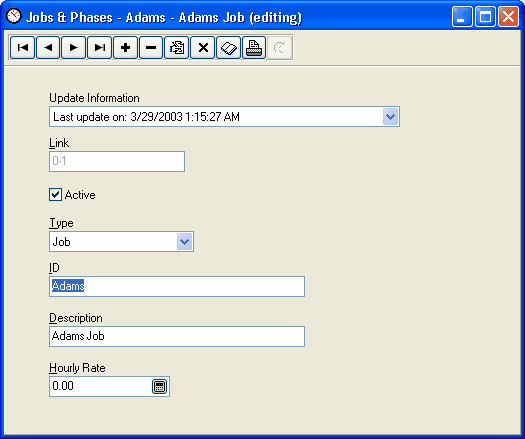The image size is (525, 439).
Task: Uncheck the Active checkbox
Action: click(x=55, y=195)
